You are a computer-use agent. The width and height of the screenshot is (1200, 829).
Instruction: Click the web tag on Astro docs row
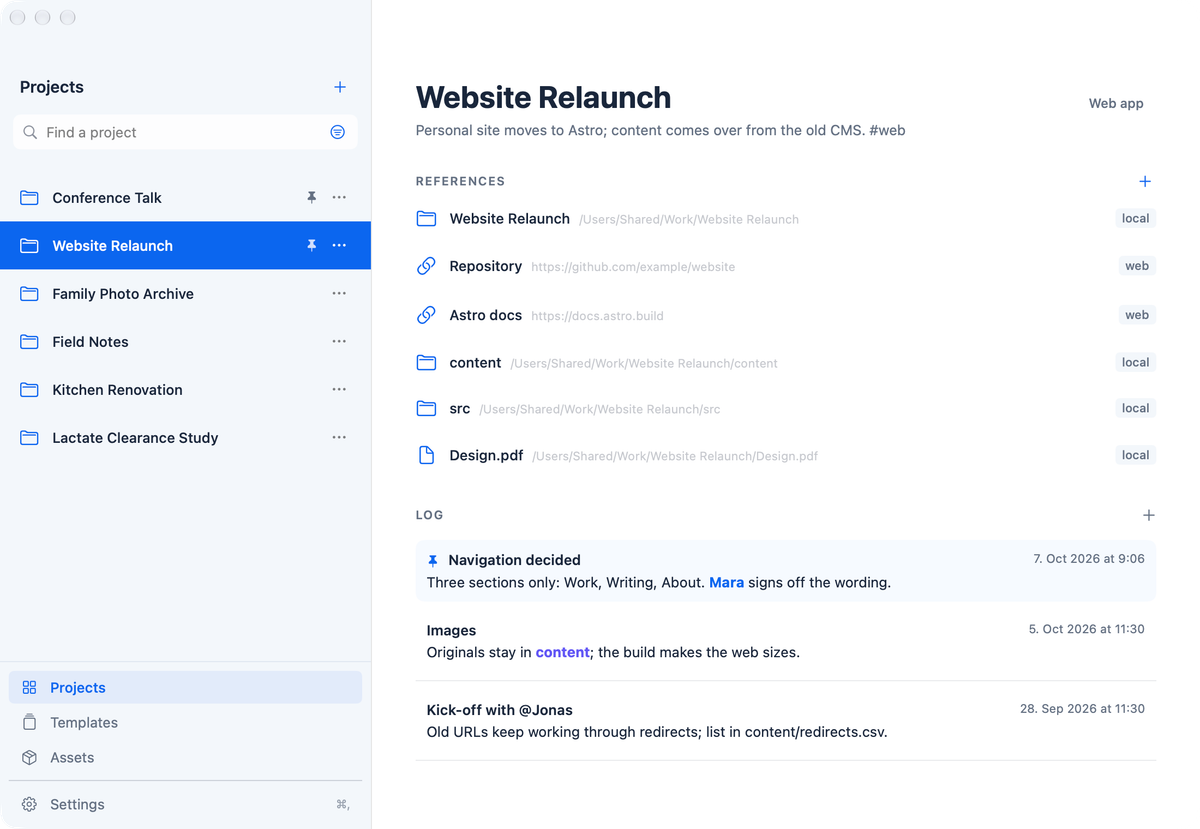point(1137,315)
